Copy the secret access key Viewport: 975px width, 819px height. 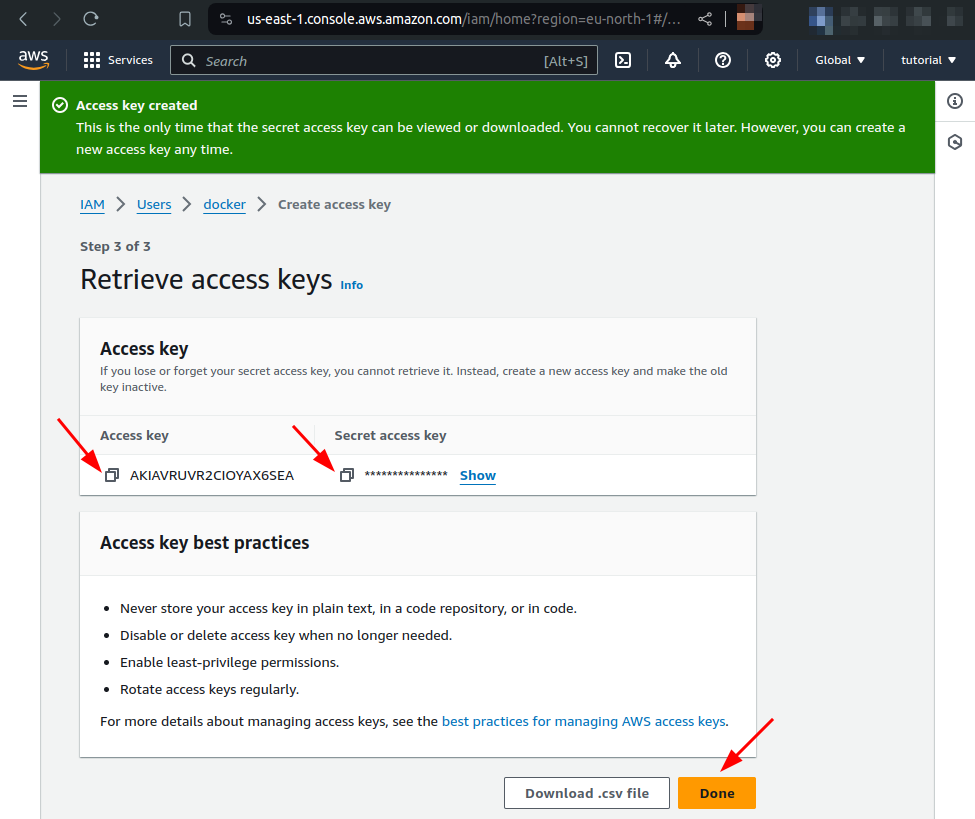click(x=347, y=475)
